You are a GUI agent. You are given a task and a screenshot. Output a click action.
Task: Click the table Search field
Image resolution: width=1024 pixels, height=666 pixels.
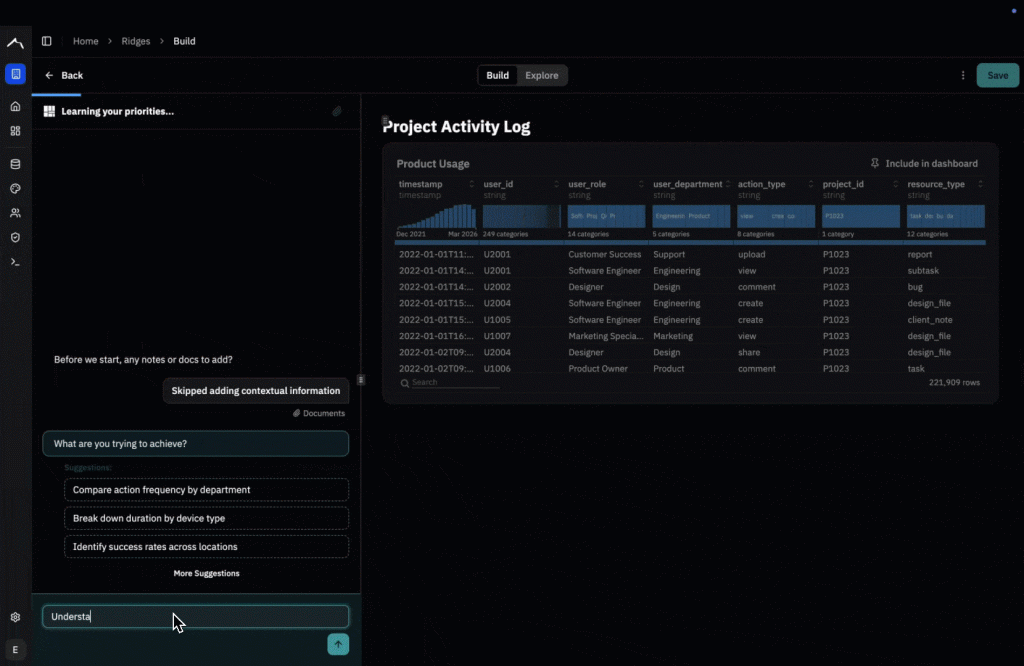click(450, 382)
